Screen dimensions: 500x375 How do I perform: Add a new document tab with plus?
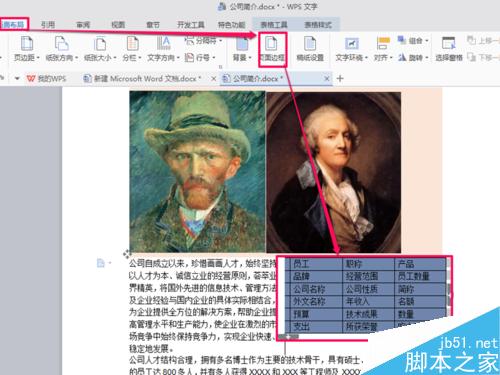(x=340, y=79)
